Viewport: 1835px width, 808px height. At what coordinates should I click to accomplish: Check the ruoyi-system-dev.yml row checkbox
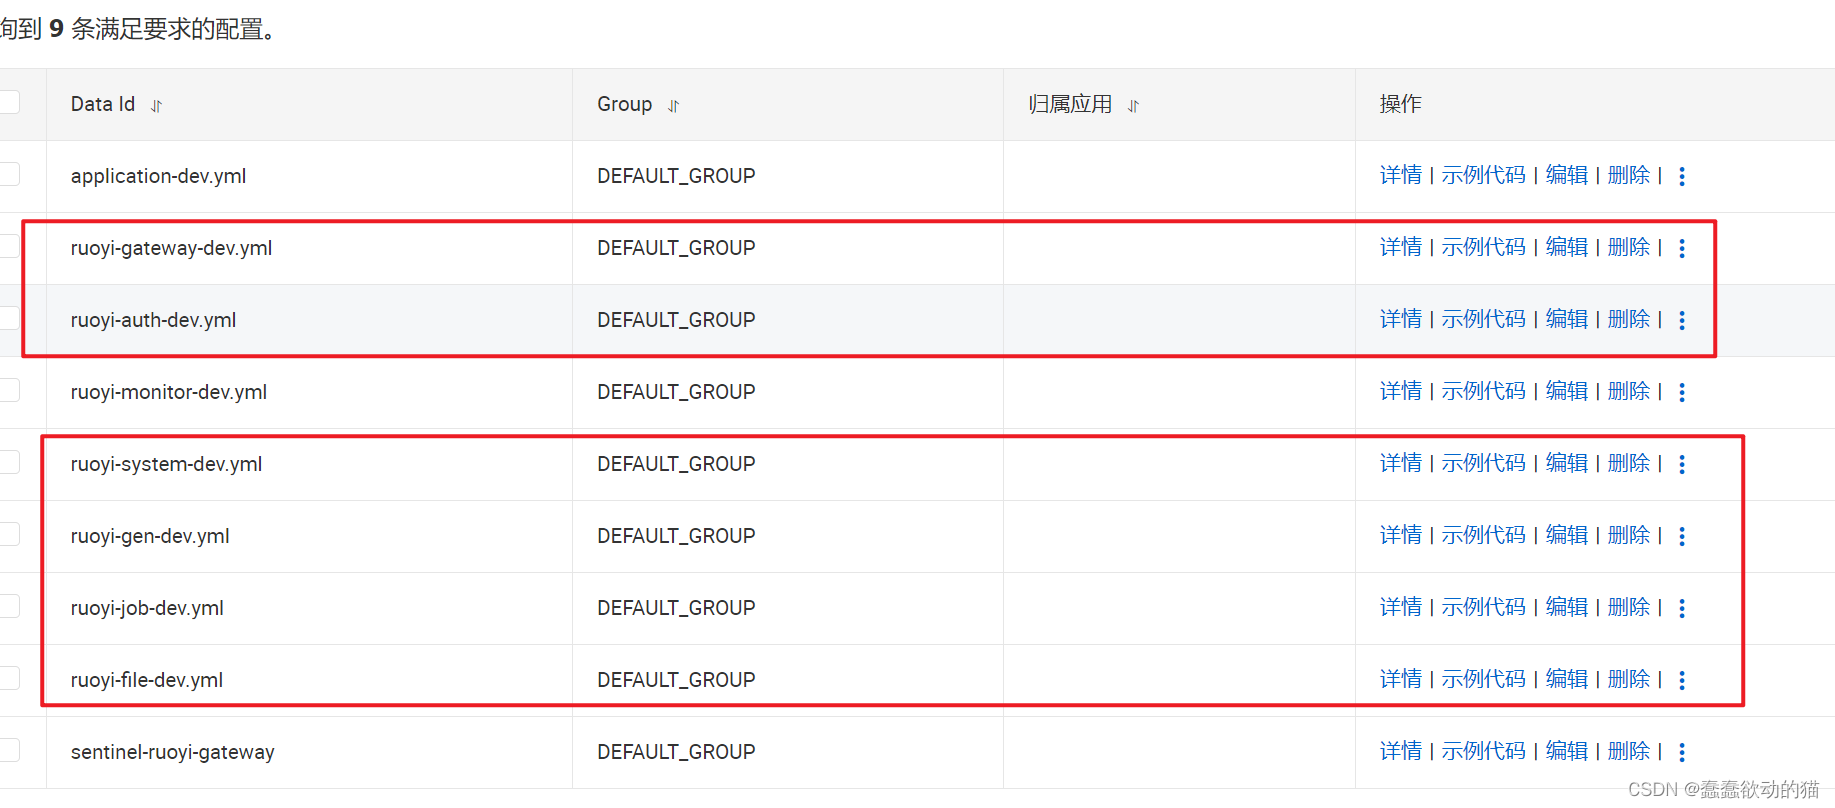pos(9,462)
